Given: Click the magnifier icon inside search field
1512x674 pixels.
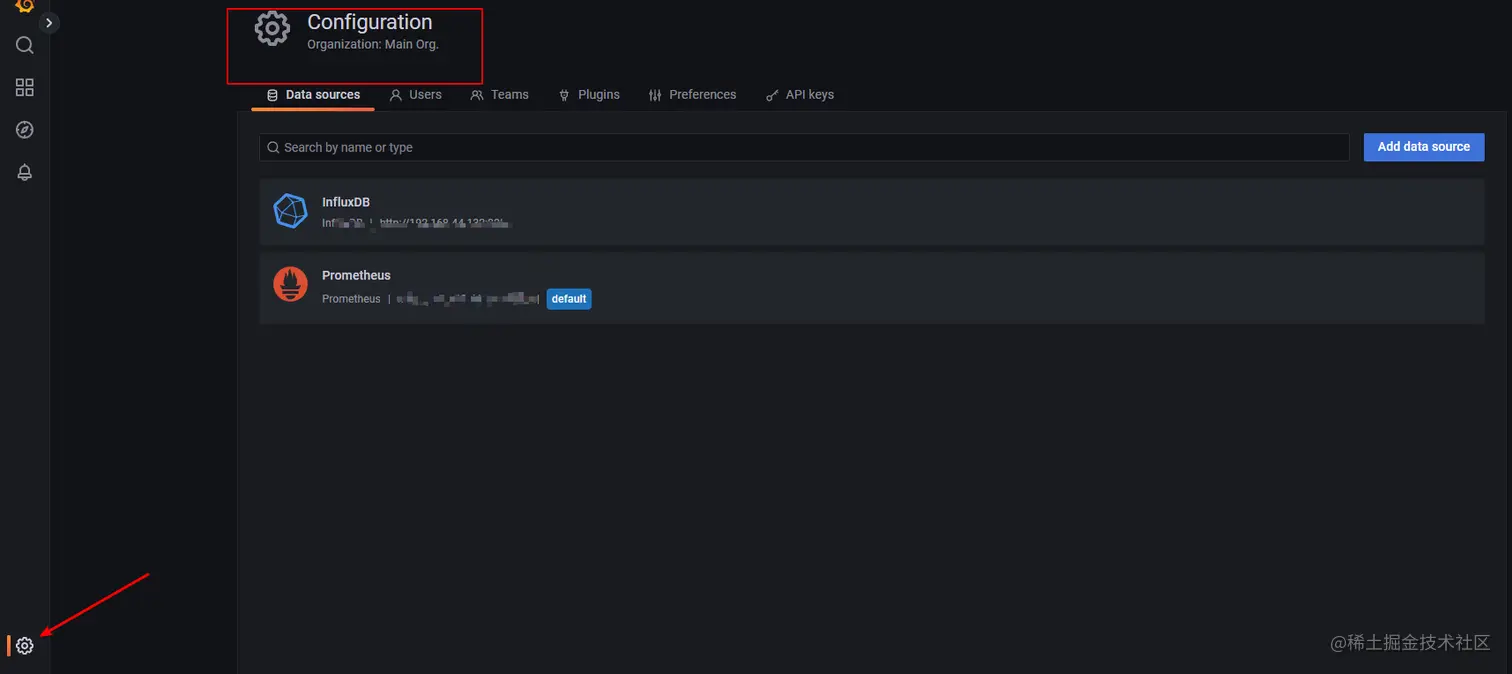Looking at the screenshot, I should (273, 147).
